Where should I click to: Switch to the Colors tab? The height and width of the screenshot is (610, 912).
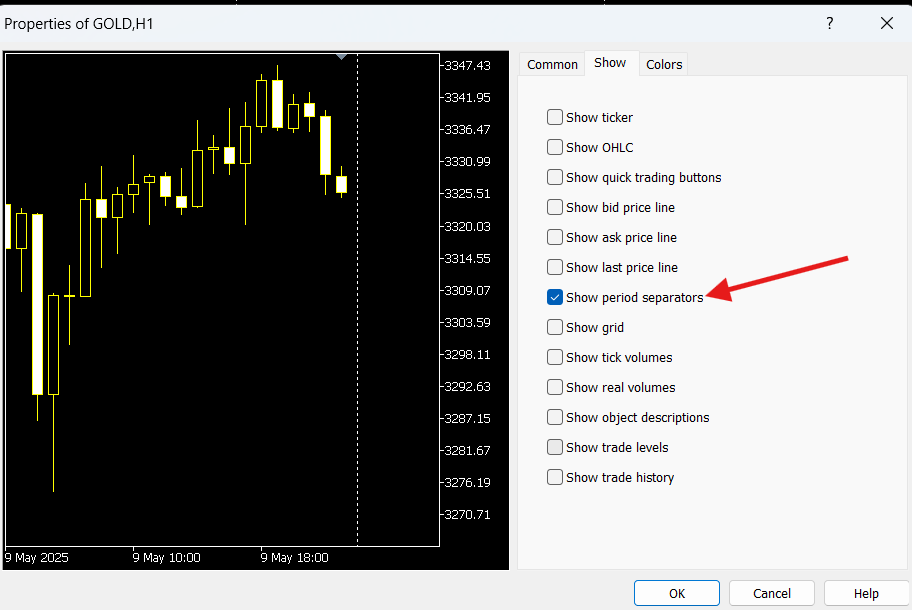point(664,64)
